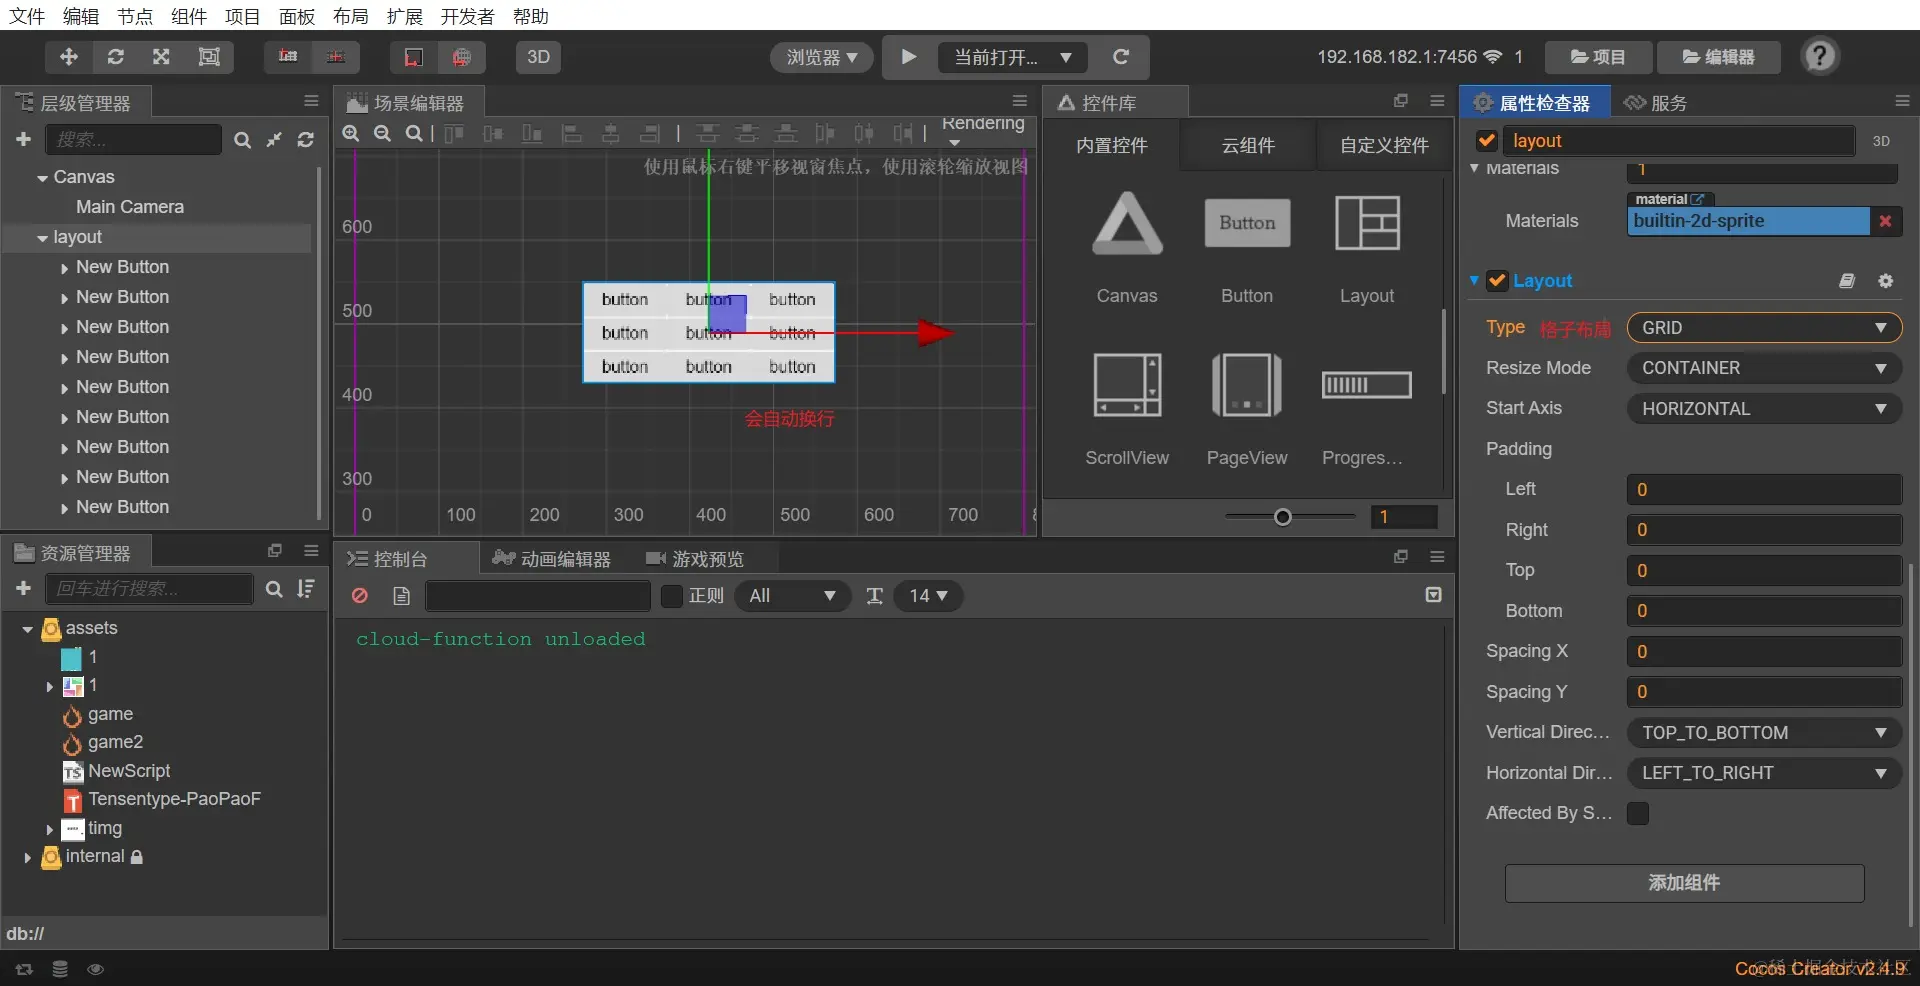This screenshot has height=986, width=1920.
Task: Add the PageView widget from the library
Action: pos(1247,409)
